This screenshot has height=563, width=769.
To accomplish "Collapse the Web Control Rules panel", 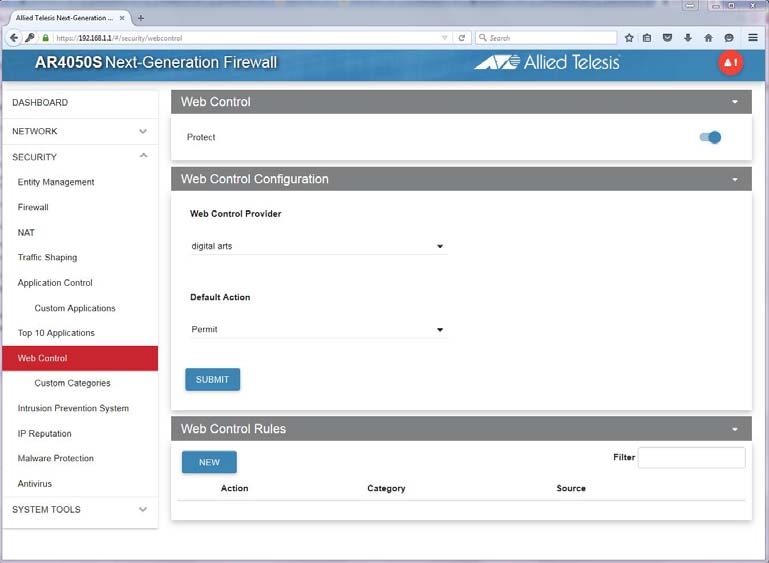I will pyautogui.click(x=735, y=429).
